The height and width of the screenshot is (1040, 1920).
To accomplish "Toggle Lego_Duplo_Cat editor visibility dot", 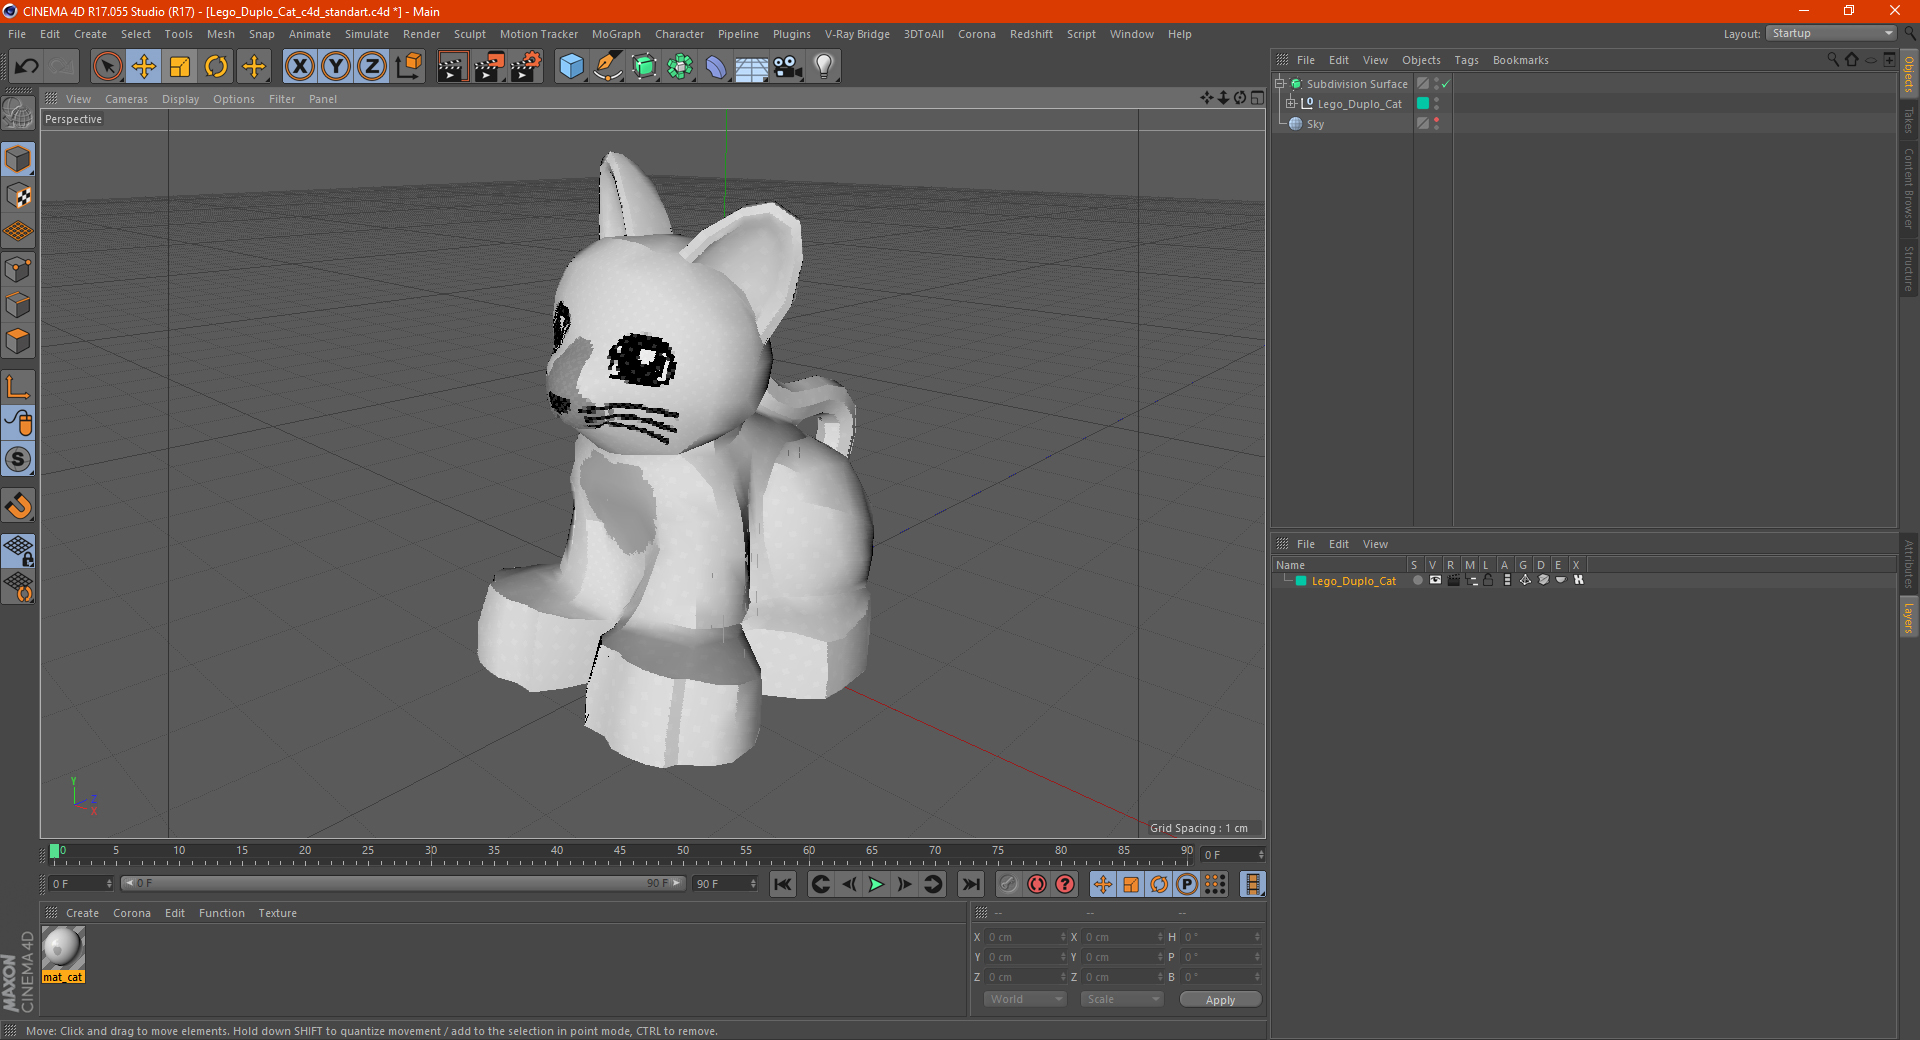I will (1437, 100).
